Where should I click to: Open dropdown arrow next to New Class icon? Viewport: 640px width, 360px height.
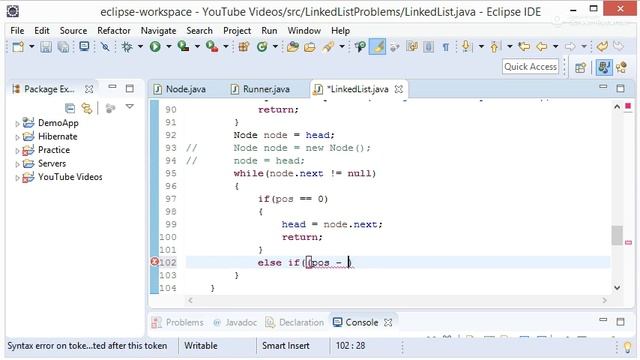click(x=275, y=47)
